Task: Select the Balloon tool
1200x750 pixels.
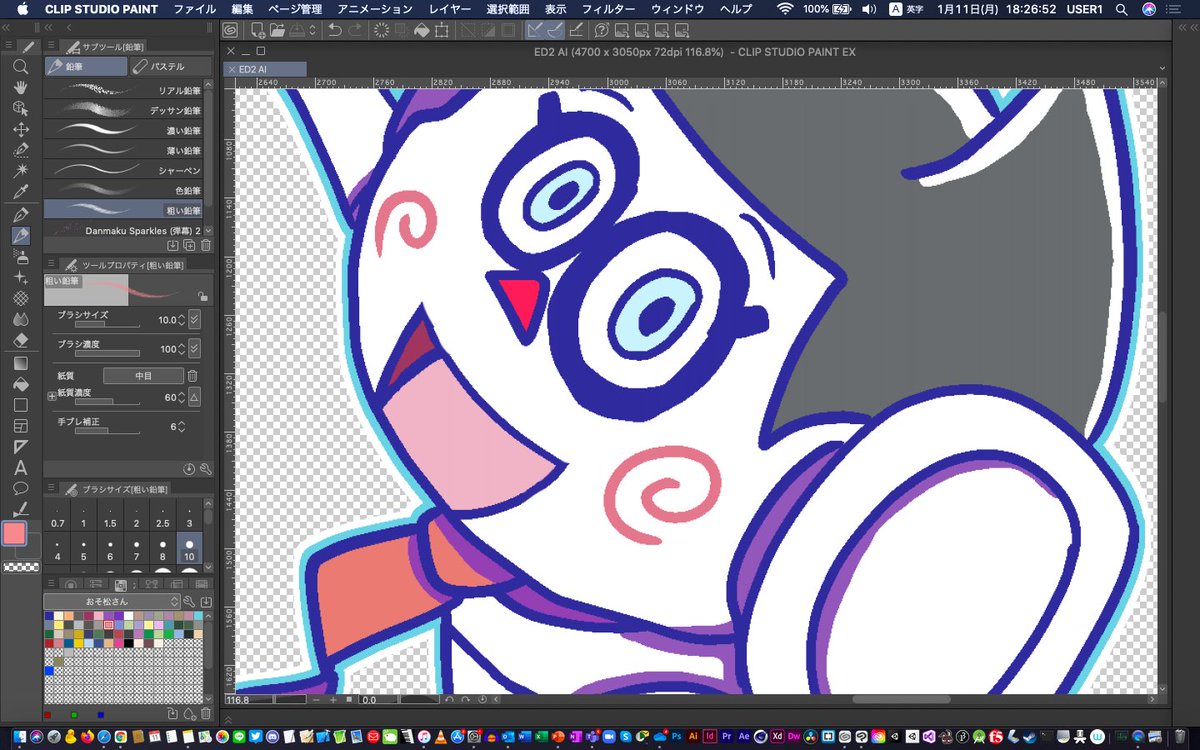Action: click(x=20, y=488)
